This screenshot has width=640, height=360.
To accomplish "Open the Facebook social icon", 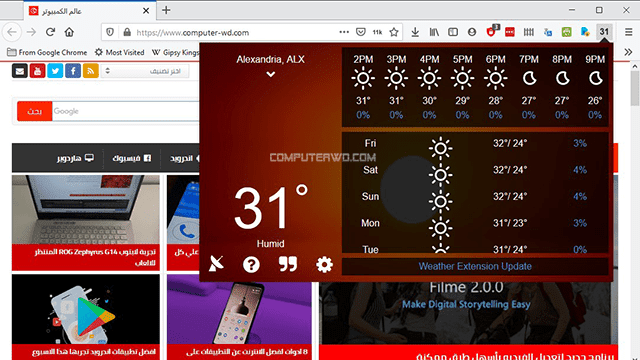I will pyautogui.click(x=73, y=71).
